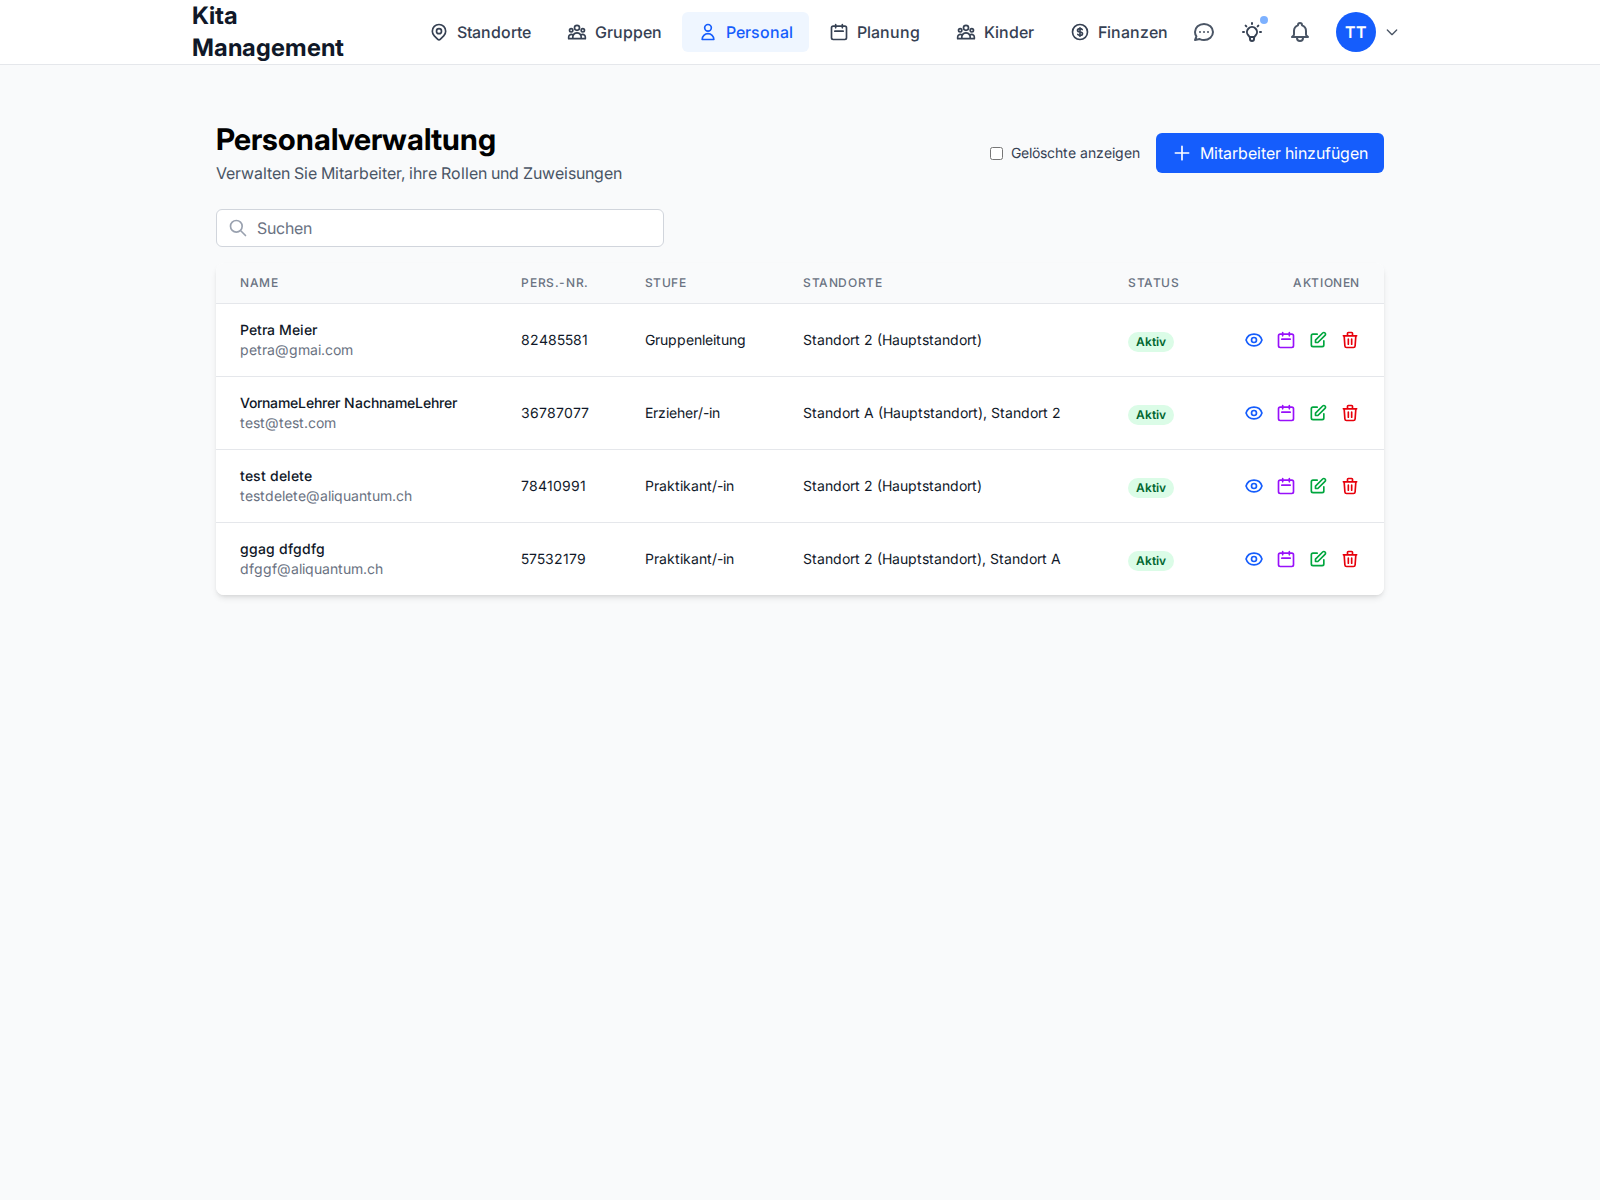
Task: View details of Petra Meier
Action: [x=1254, y=340]
